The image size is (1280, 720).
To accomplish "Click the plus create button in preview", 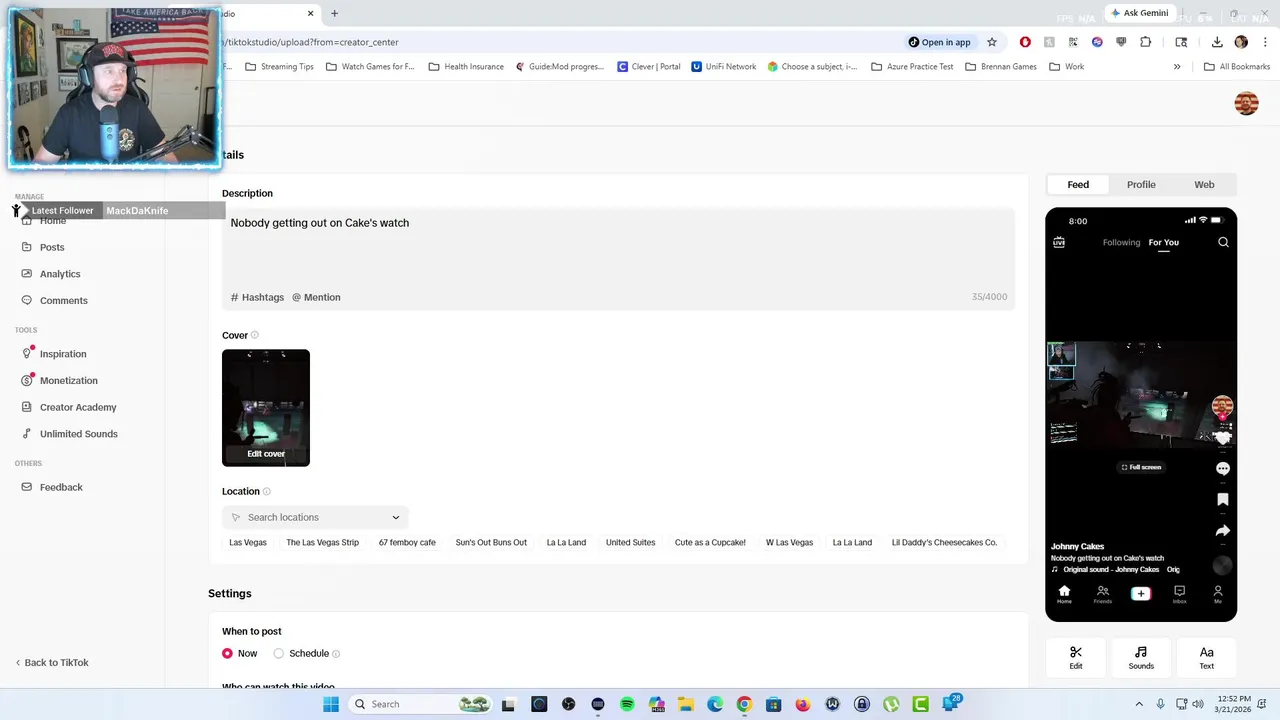I will click(1141, 594).
